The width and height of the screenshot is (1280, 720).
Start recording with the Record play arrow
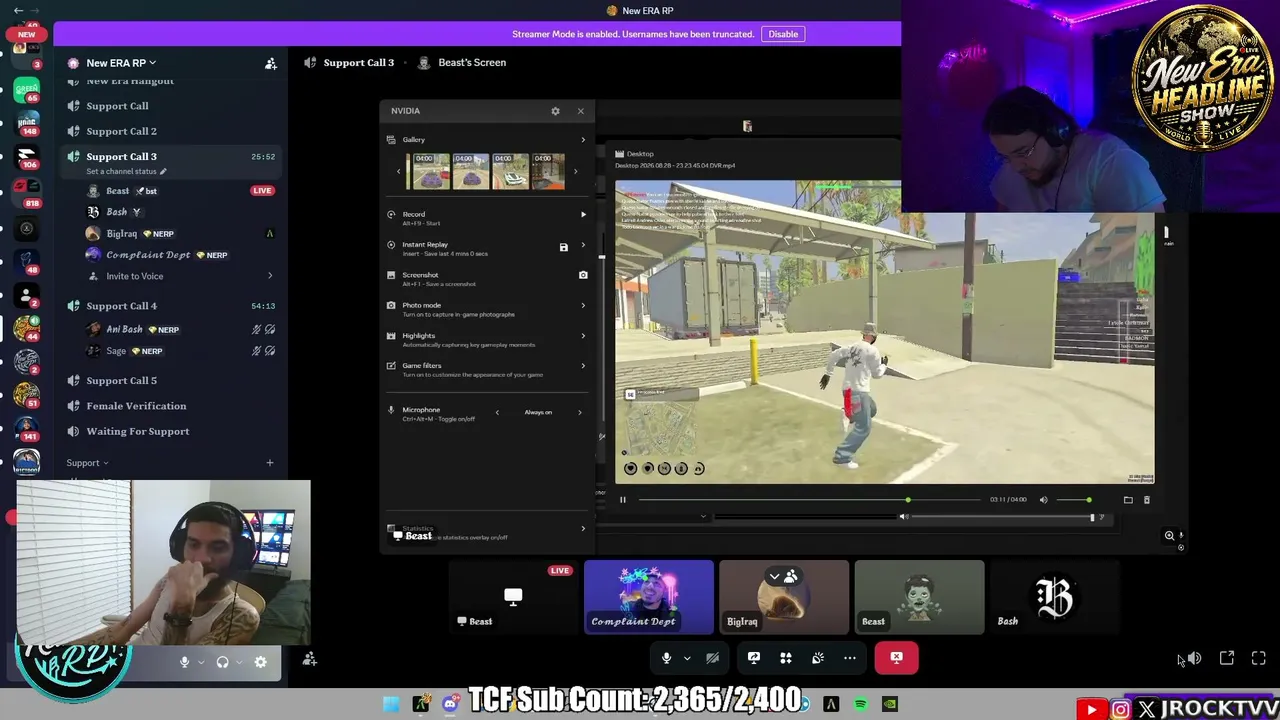point(583,214)
